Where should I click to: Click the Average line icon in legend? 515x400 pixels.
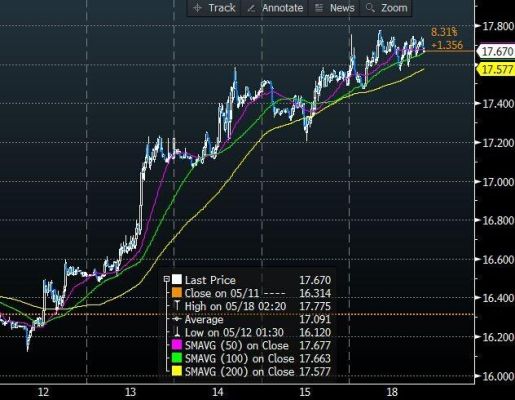pyautogui.click(x=177, y=319)
